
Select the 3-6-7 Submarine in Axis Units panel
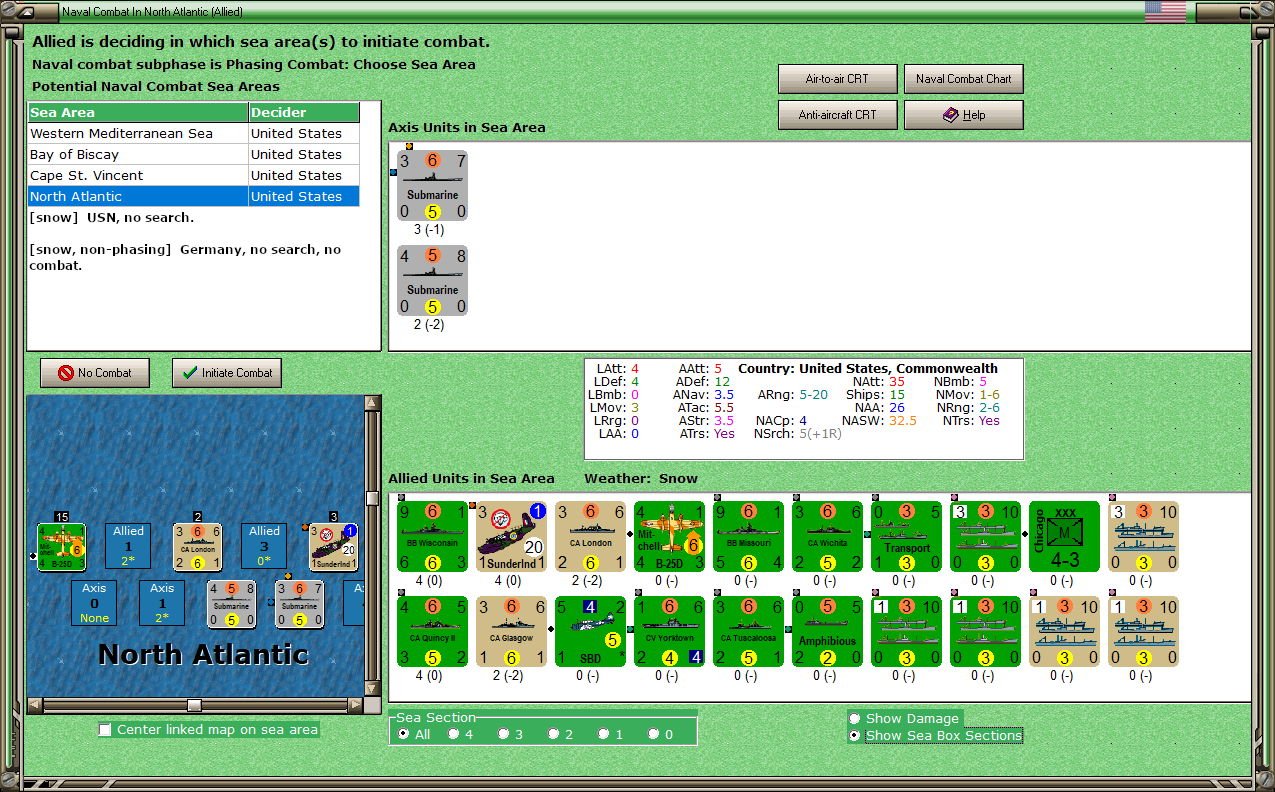(x=432, y=185)
